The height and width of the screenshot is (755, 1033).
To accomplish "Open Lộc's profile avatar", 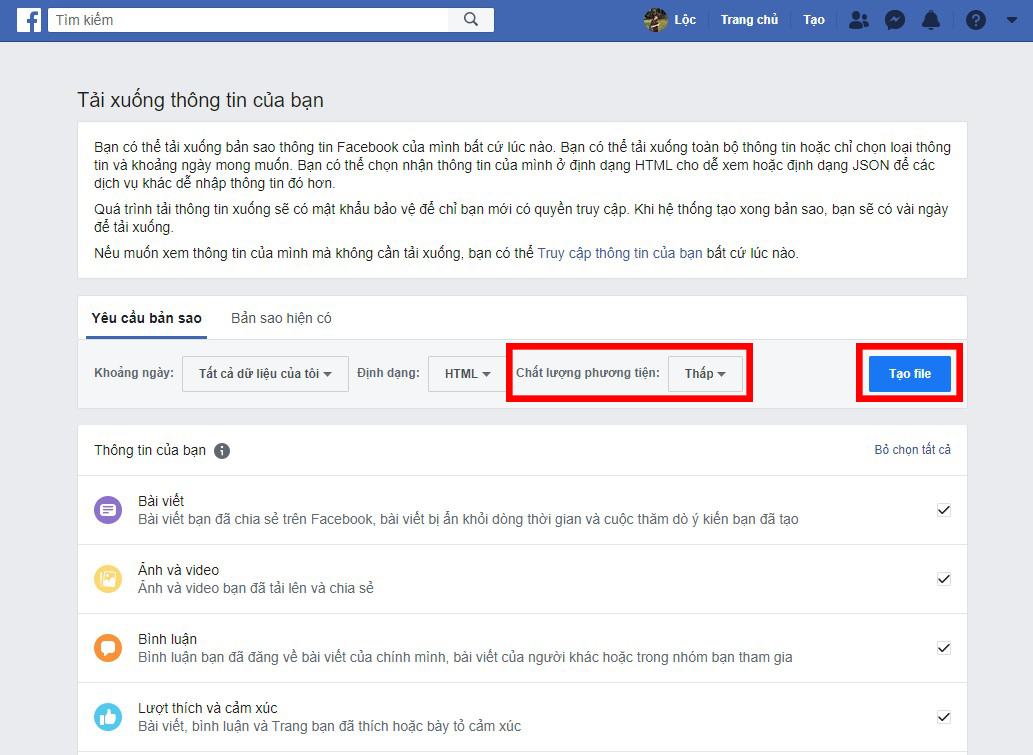I will (656, 20).
